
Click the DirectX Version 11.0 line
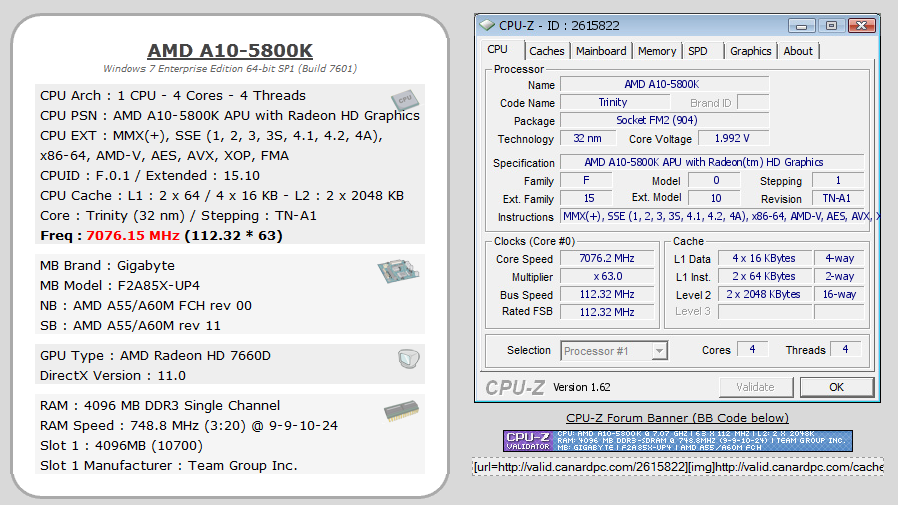click(x=113, y=376)
